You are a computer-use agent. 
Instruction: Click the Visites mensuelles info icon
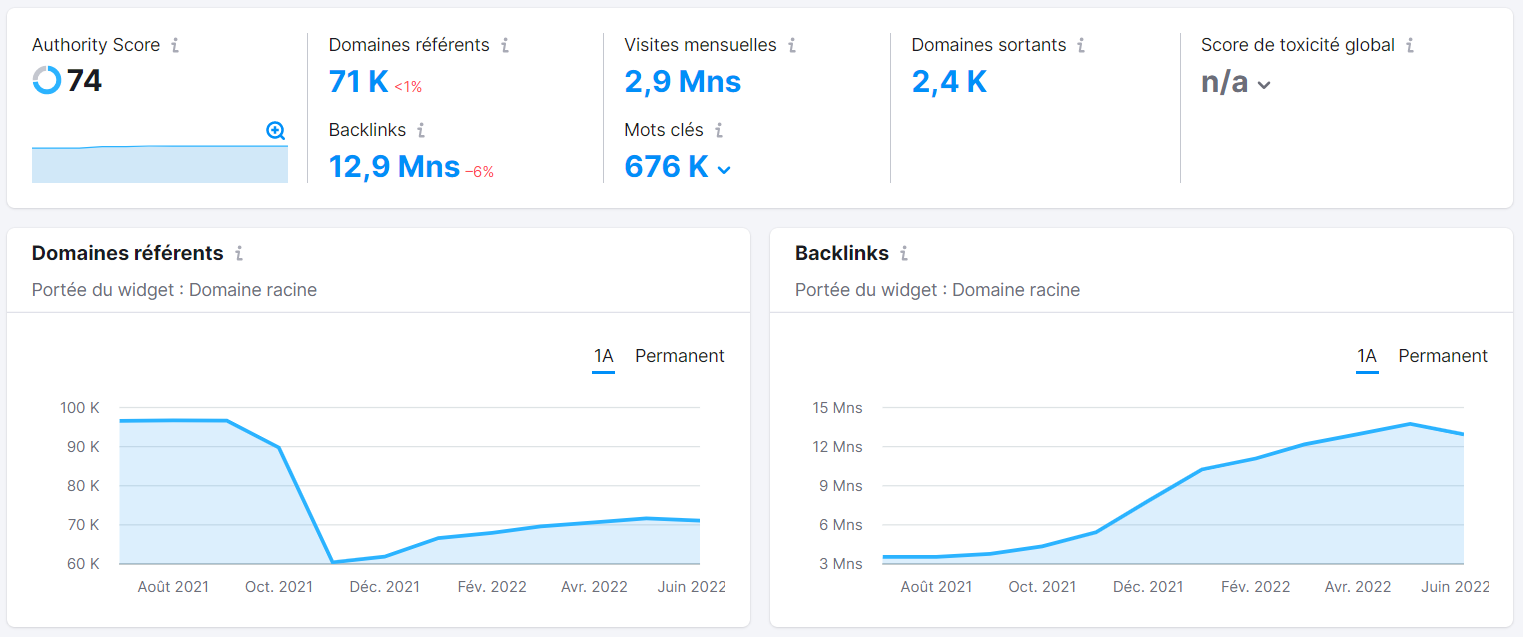[792, 45]
